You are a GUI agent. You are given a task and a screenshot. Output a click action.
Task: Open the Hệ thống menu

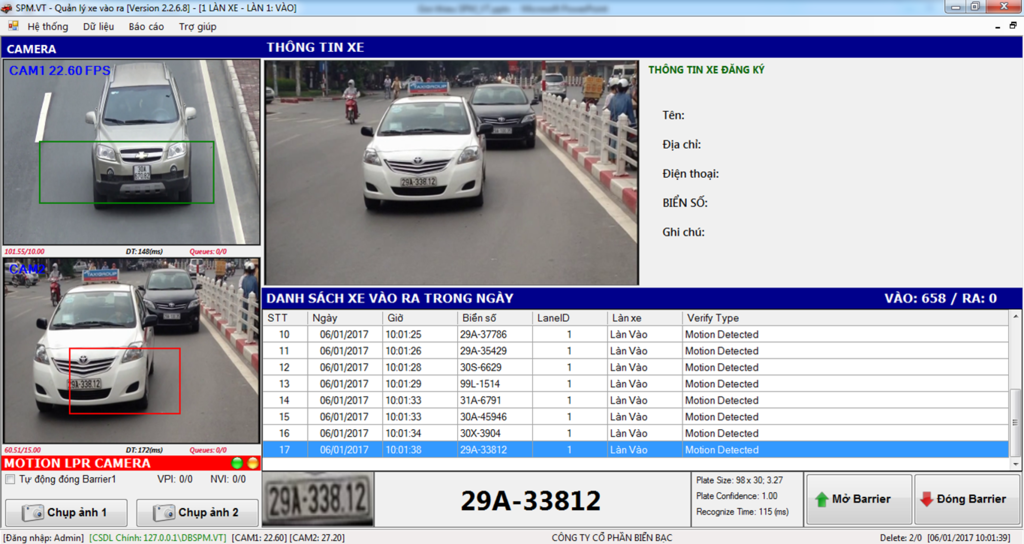(48, 26)
